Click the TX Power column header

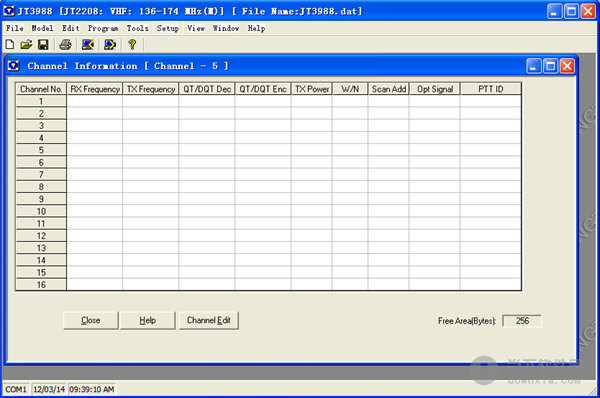(x=311, y=89)
